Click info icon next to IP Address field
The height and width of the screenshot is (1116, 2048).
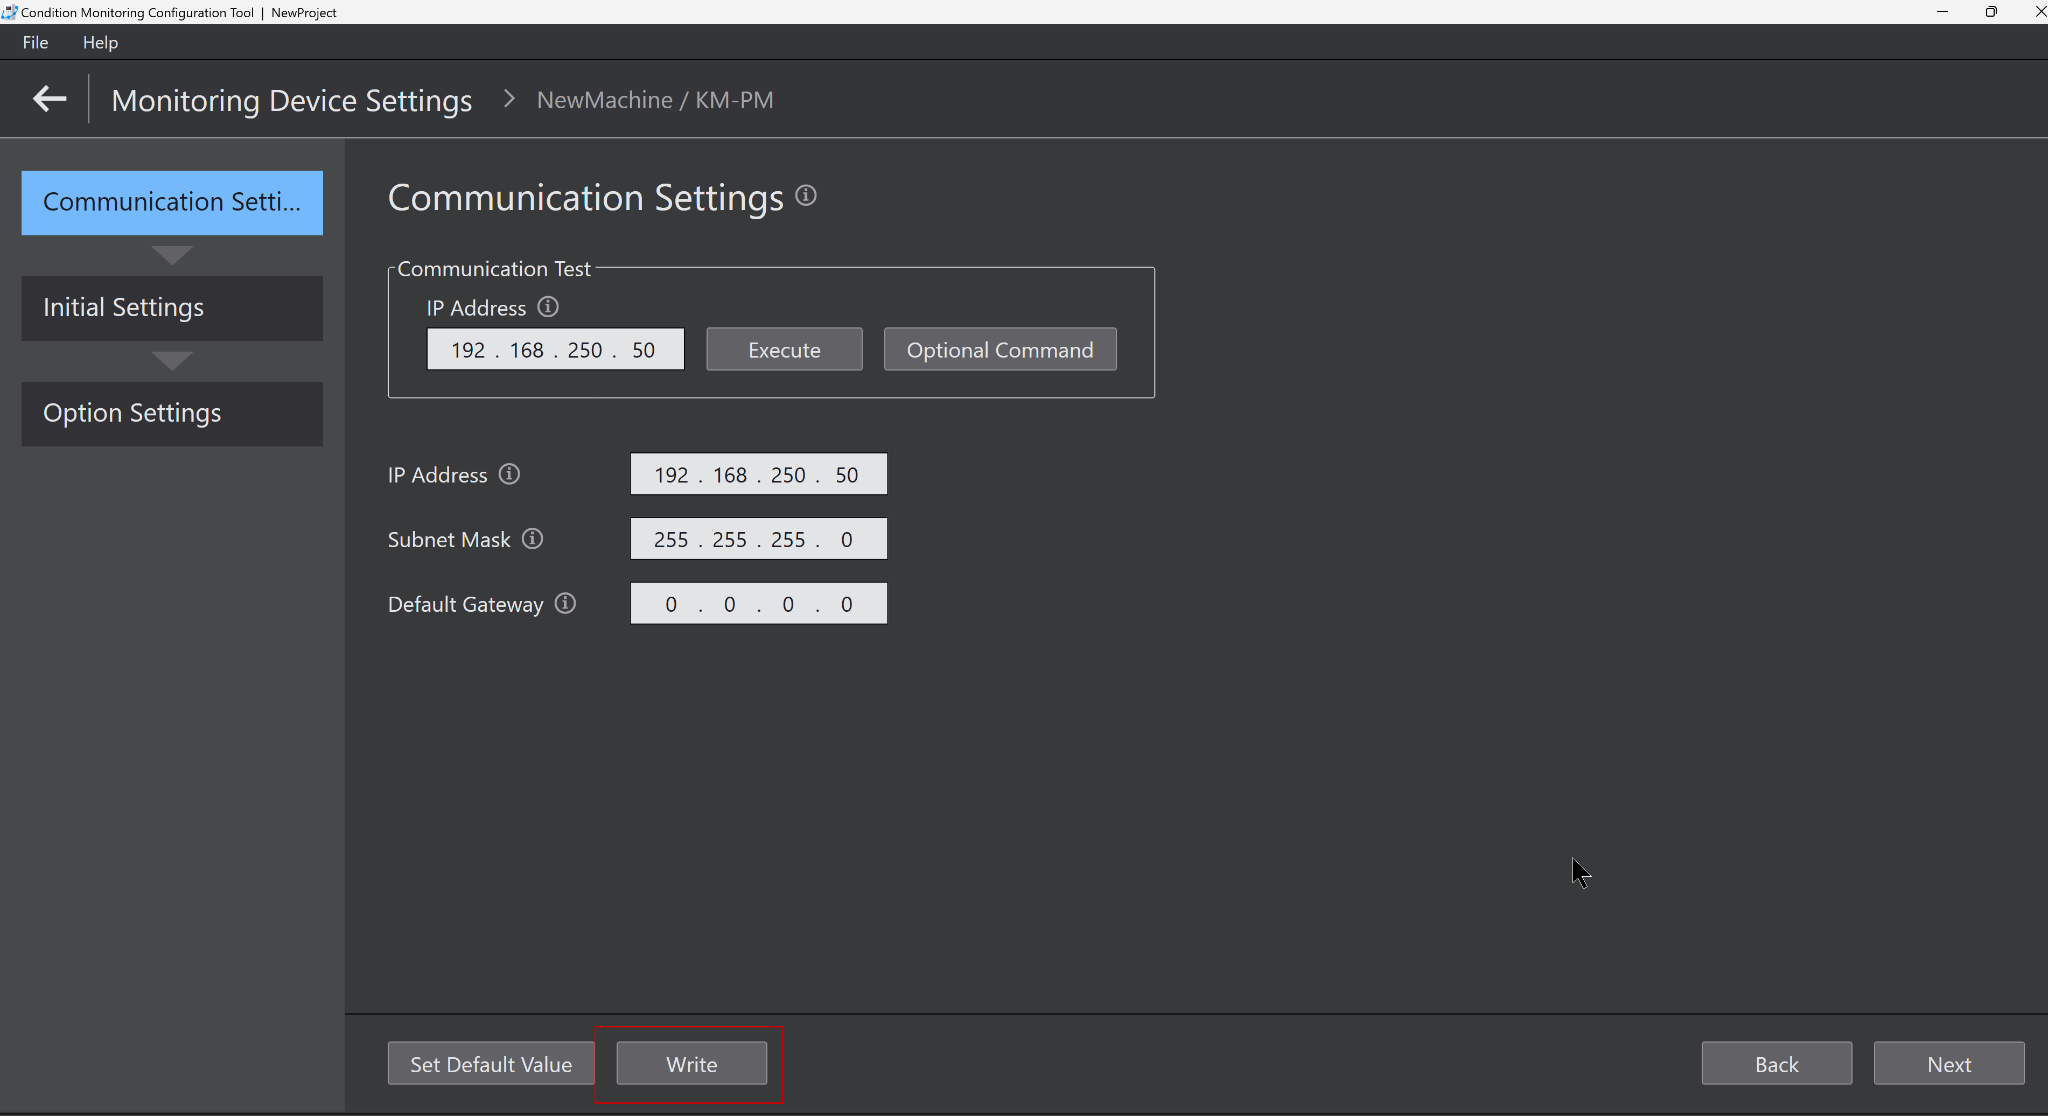[509, 474]
